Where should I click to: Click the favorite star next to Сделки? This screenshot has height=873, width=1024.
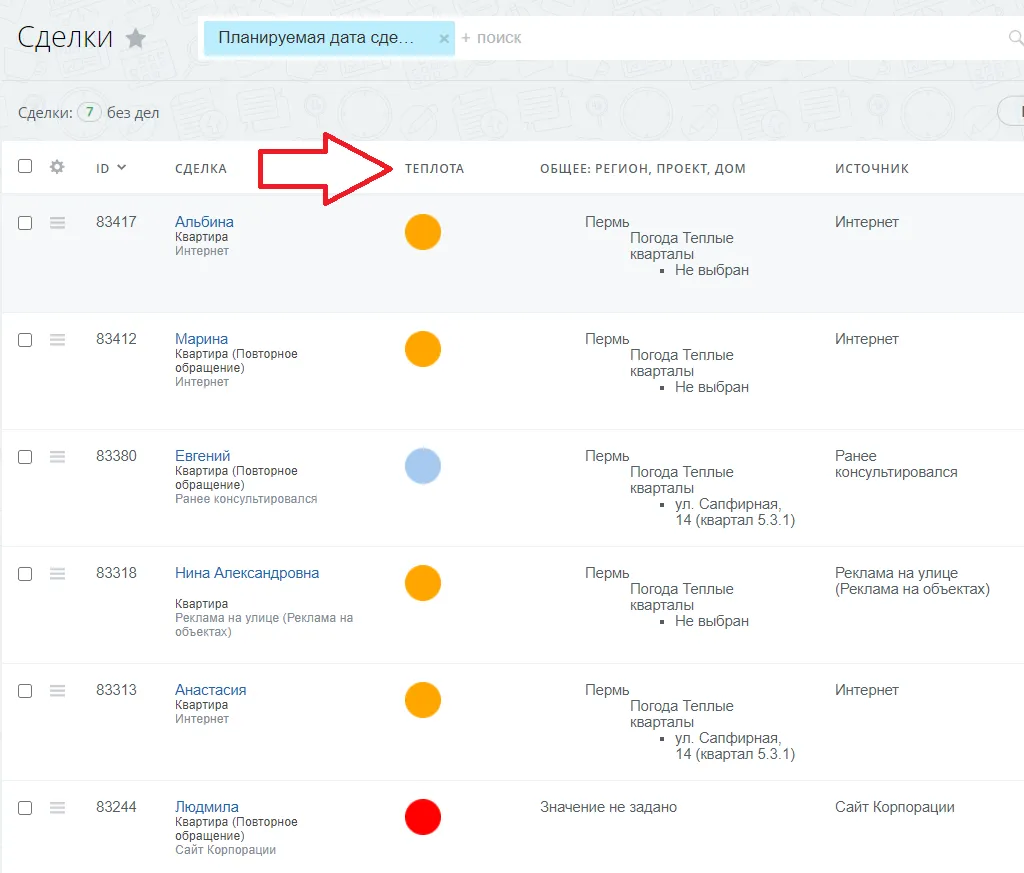coord(136,39)
